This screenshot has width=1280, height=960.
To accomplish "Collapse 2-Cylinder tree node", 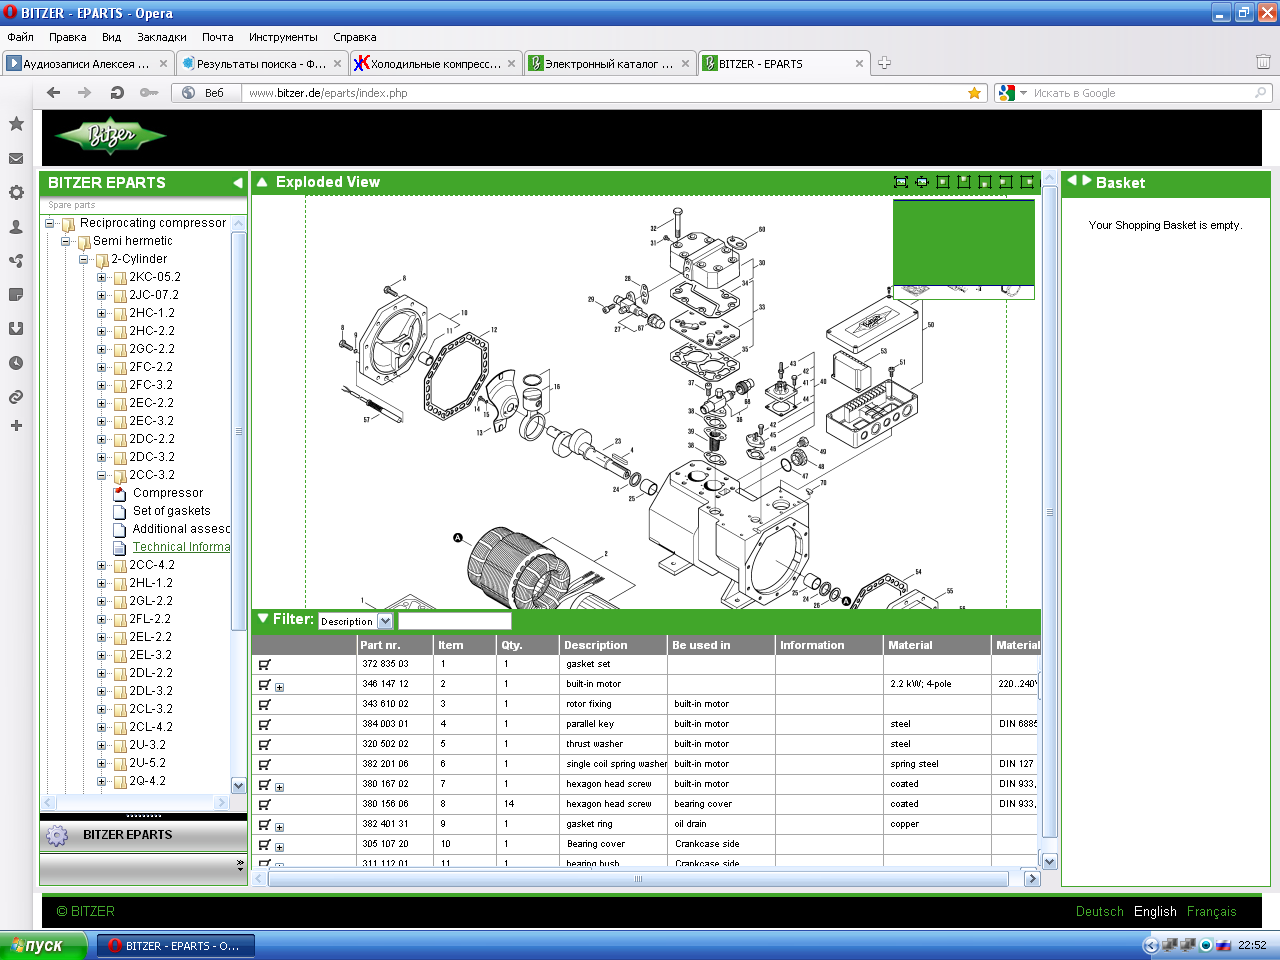I will [84, 259].
